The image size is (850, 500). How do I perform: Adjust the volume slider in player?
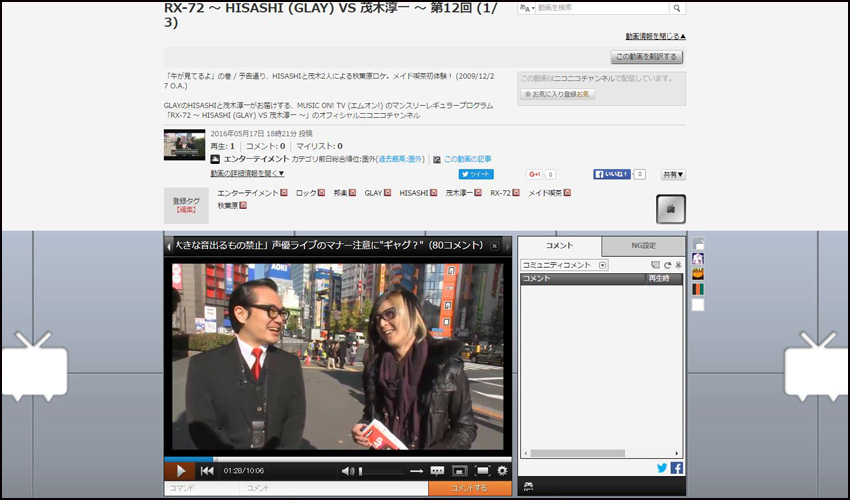pyautogui.click(x=380, y=471)
